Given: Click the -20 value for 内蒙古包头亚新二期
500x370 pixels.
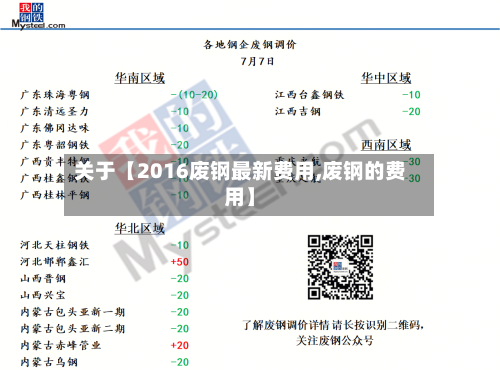Looking at the screenshot, I should tap(180, 329).
